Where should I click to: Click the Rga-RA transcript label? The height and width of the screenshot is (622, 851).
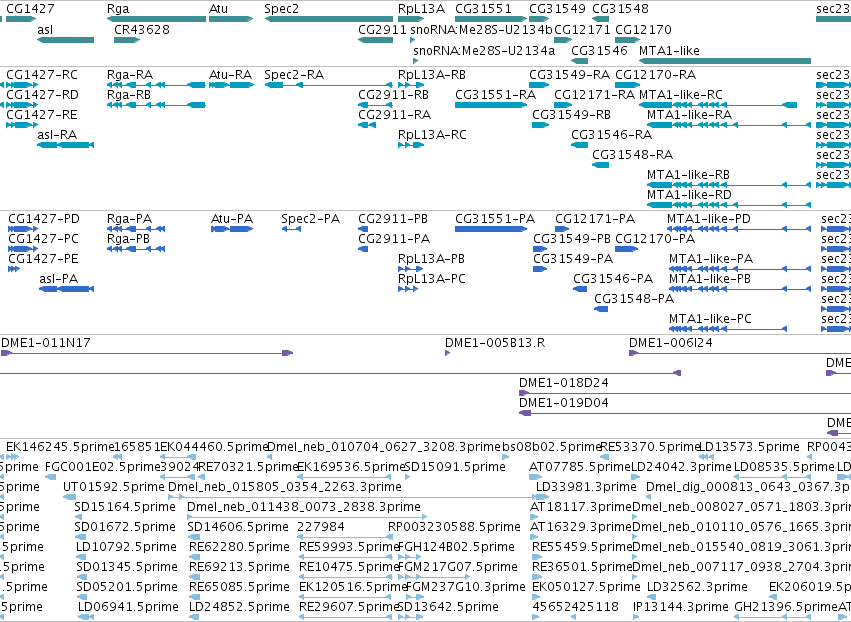point(130,74)
